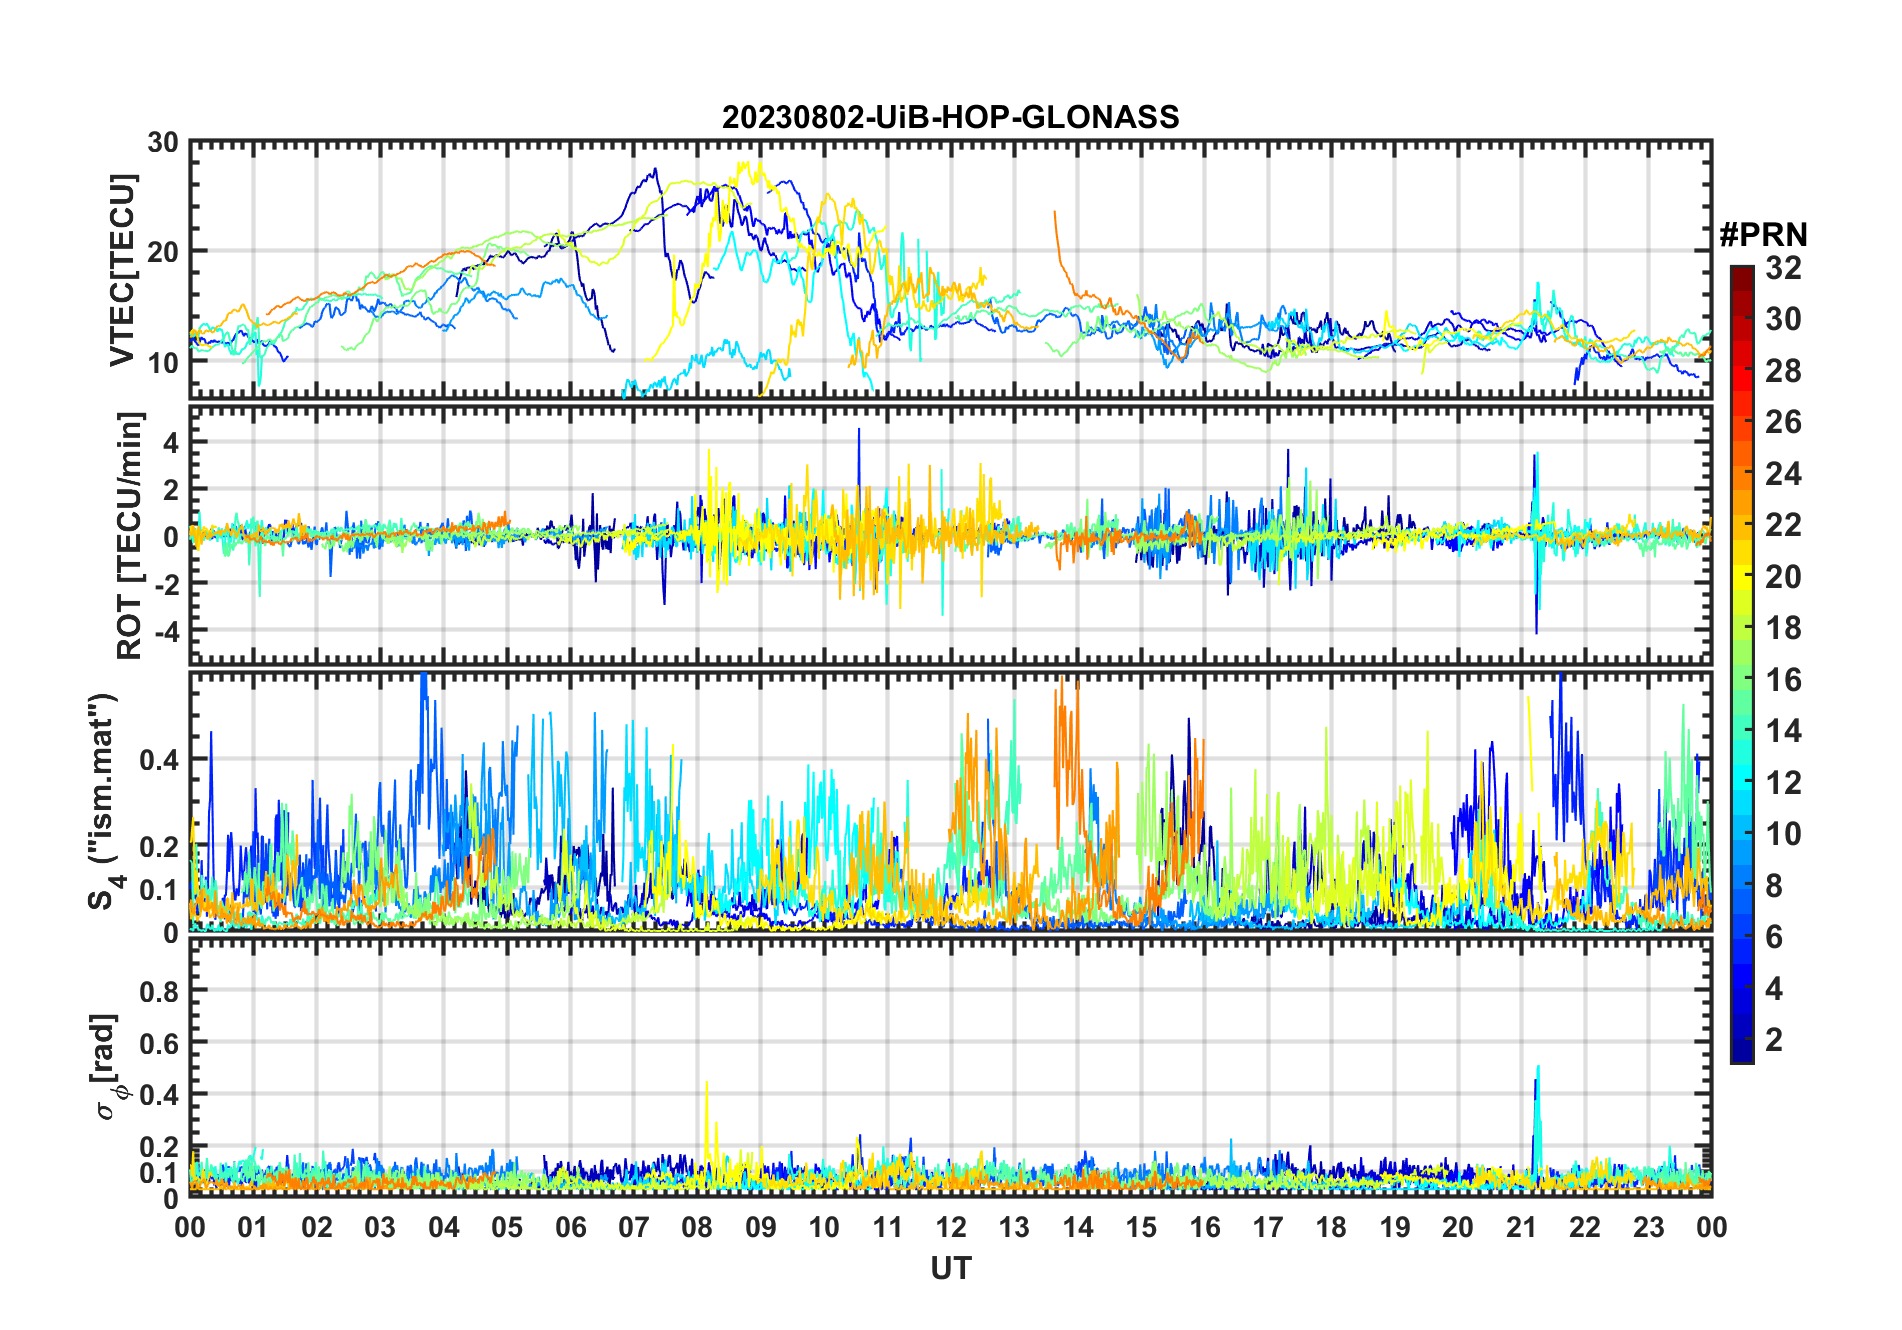Select colorbar tick label 16
This screenshot has width=1902, height=1330.
[1783, 680]
